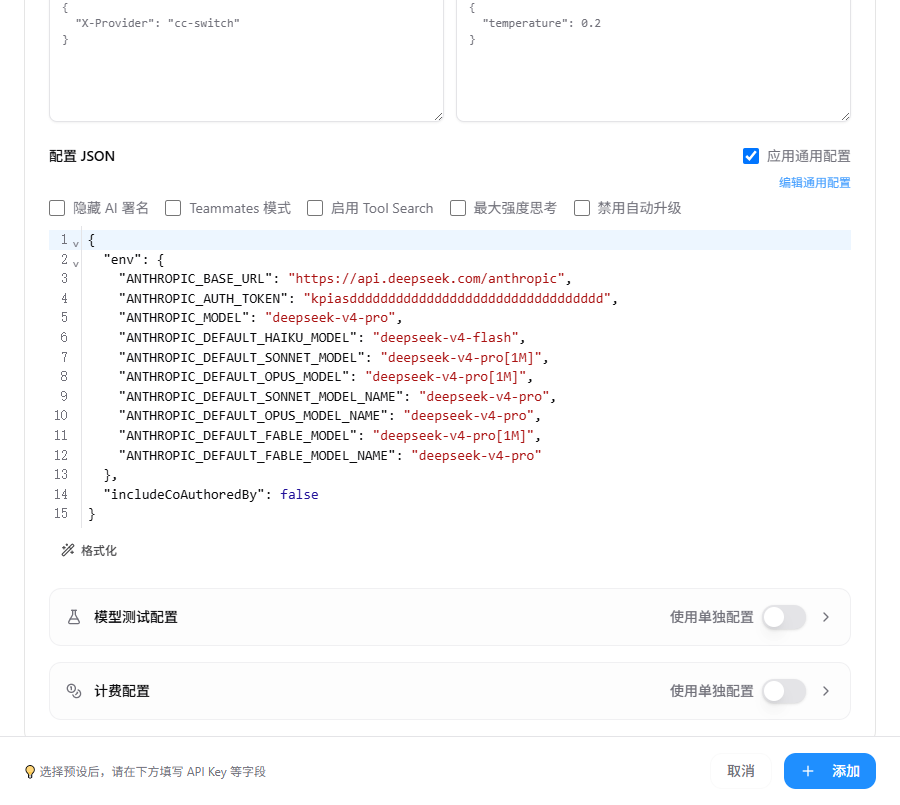Click the 取消 button
900x805 pixels.
[740, 771]
